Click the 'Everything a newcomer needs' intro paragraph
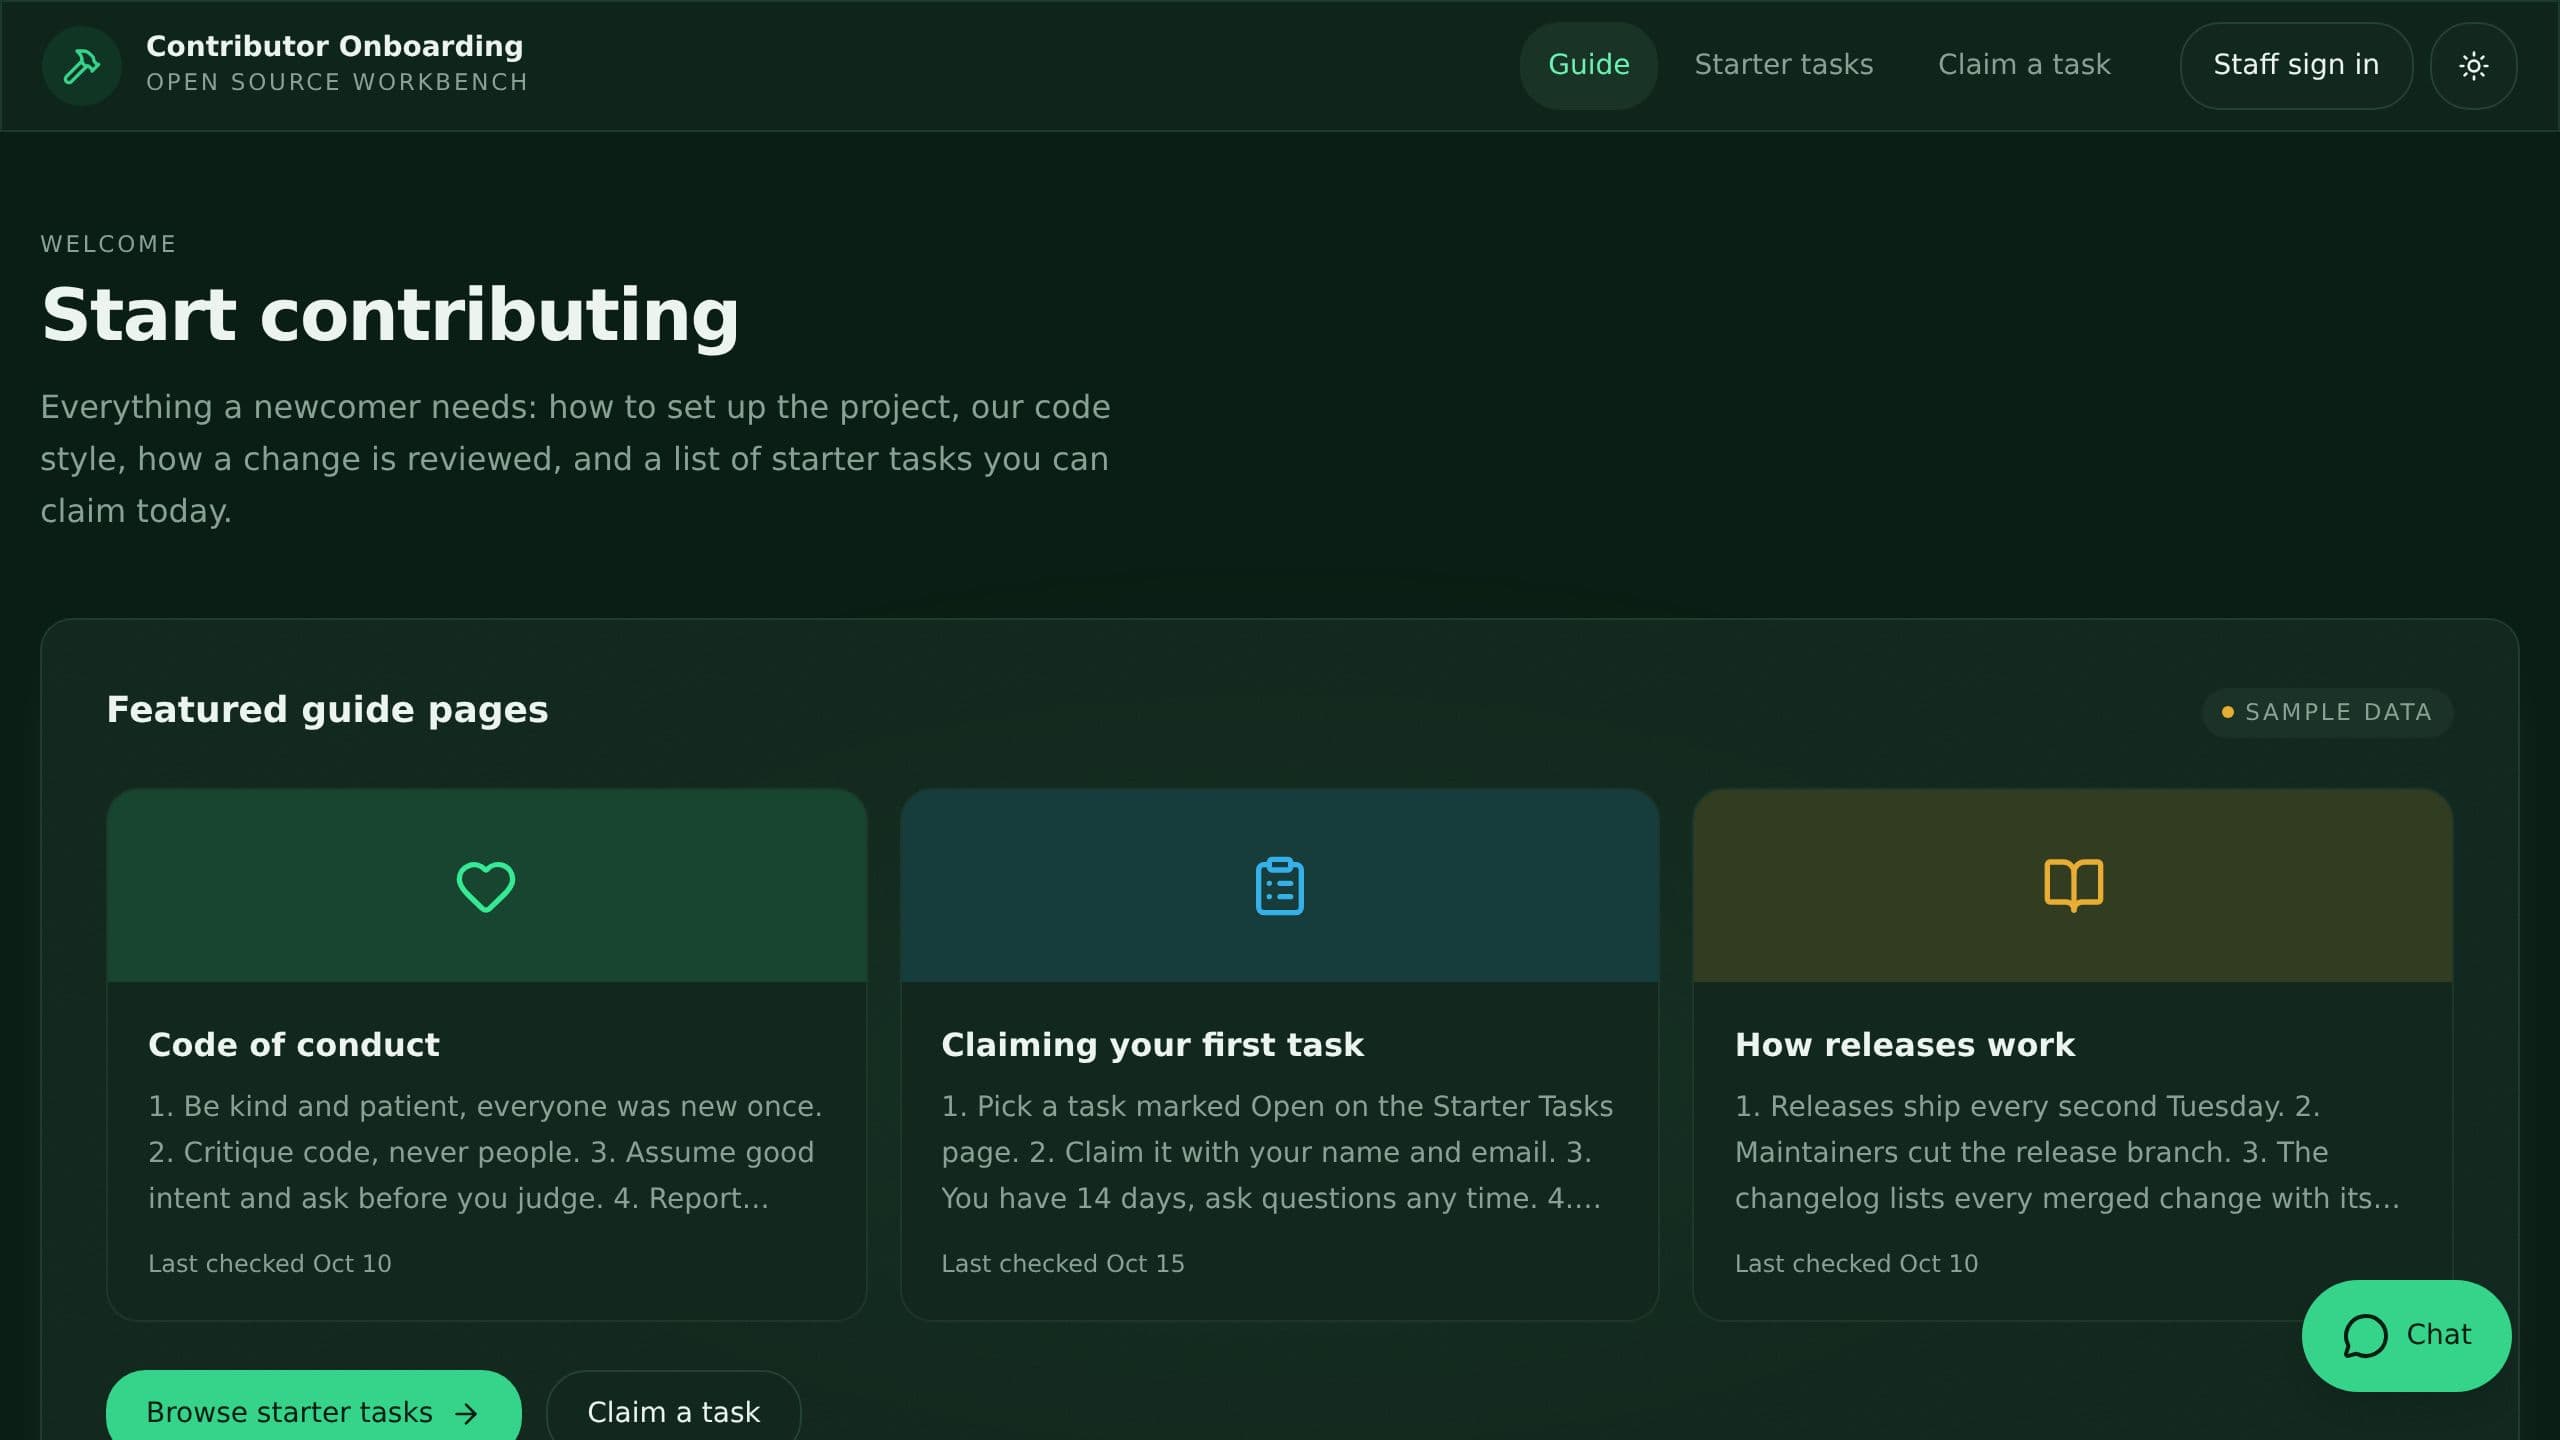 coord(575,459)
